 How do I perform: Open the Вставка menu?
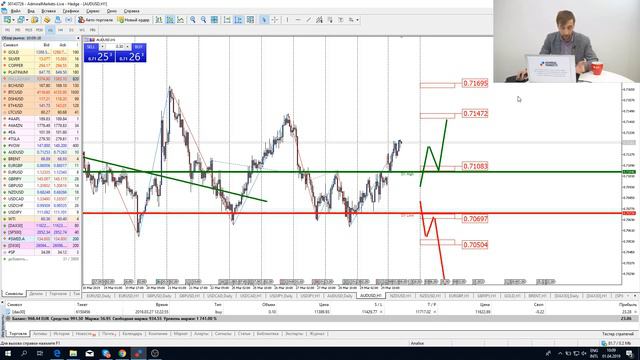tap(49, 11)
